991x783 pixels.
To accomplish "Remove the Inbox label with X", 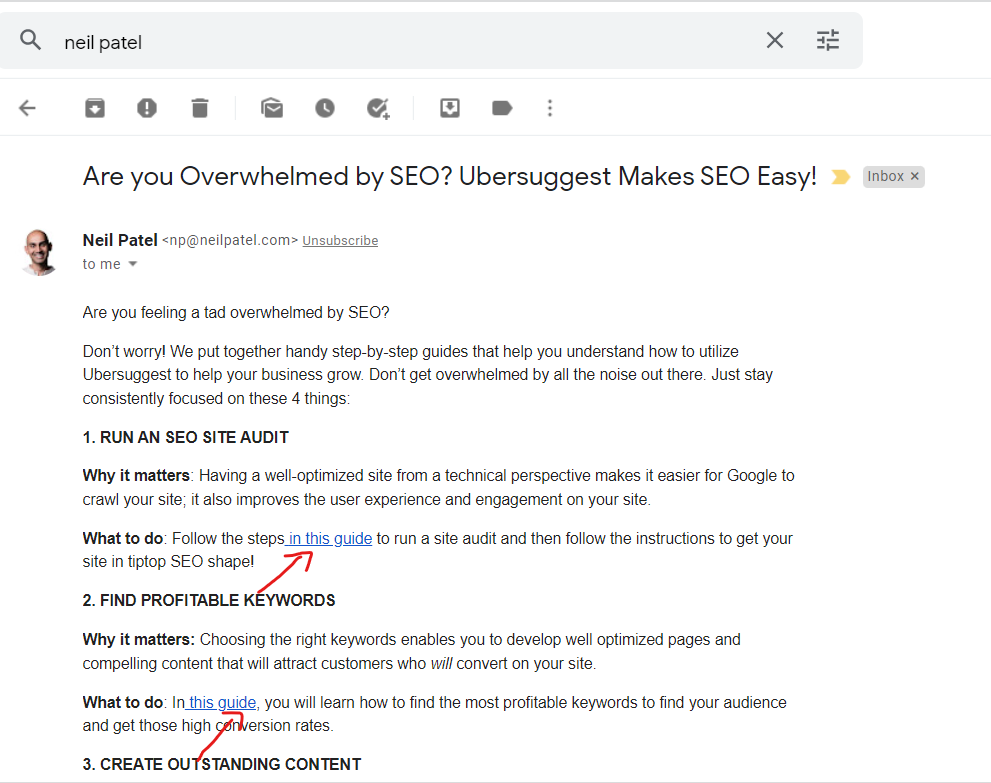I will coord(915,176).
